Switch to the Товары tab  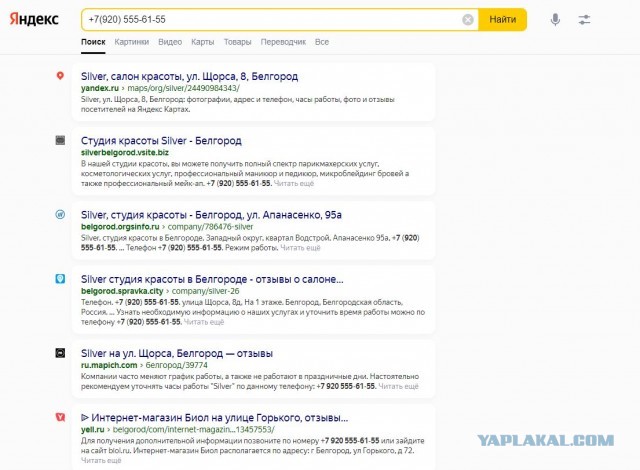tap(237, 42)
